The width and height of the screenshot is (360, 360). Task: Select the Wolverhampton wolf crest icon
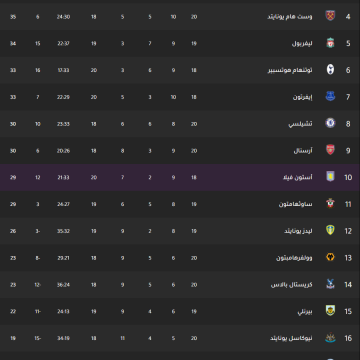point(330,257)
